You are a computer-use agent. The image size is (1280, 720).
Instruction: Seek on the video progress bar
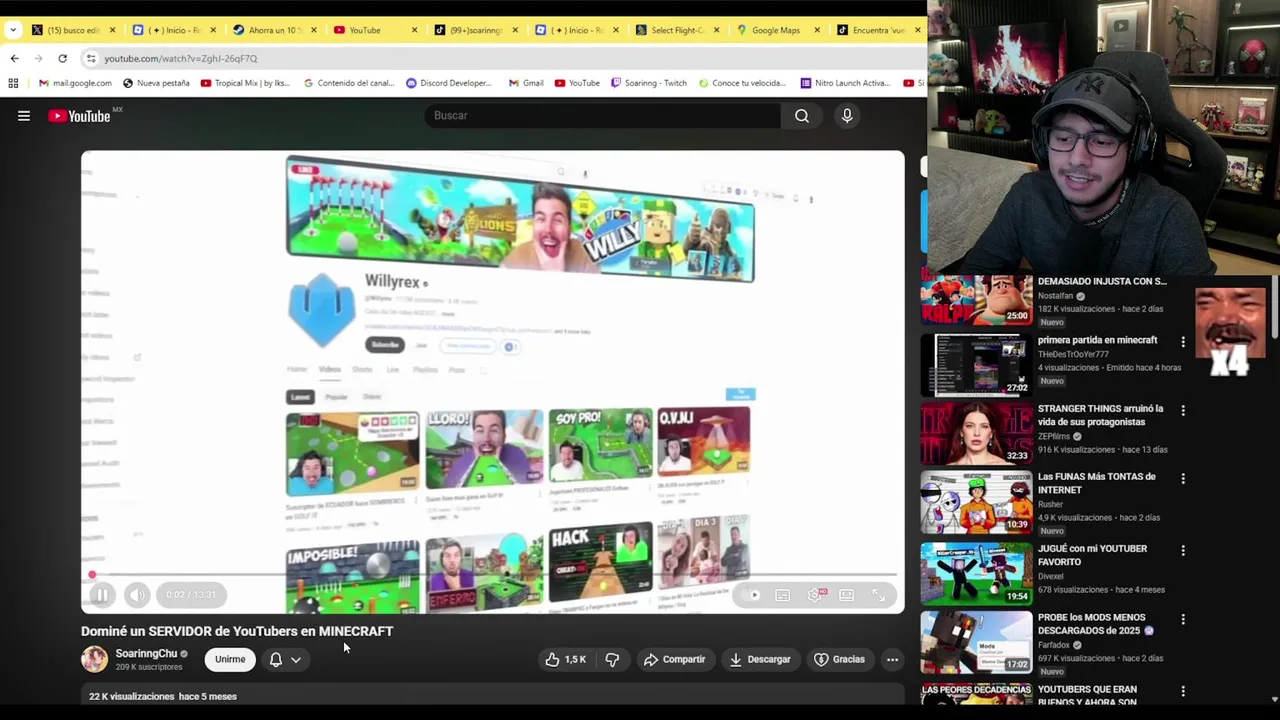point(493,575)
